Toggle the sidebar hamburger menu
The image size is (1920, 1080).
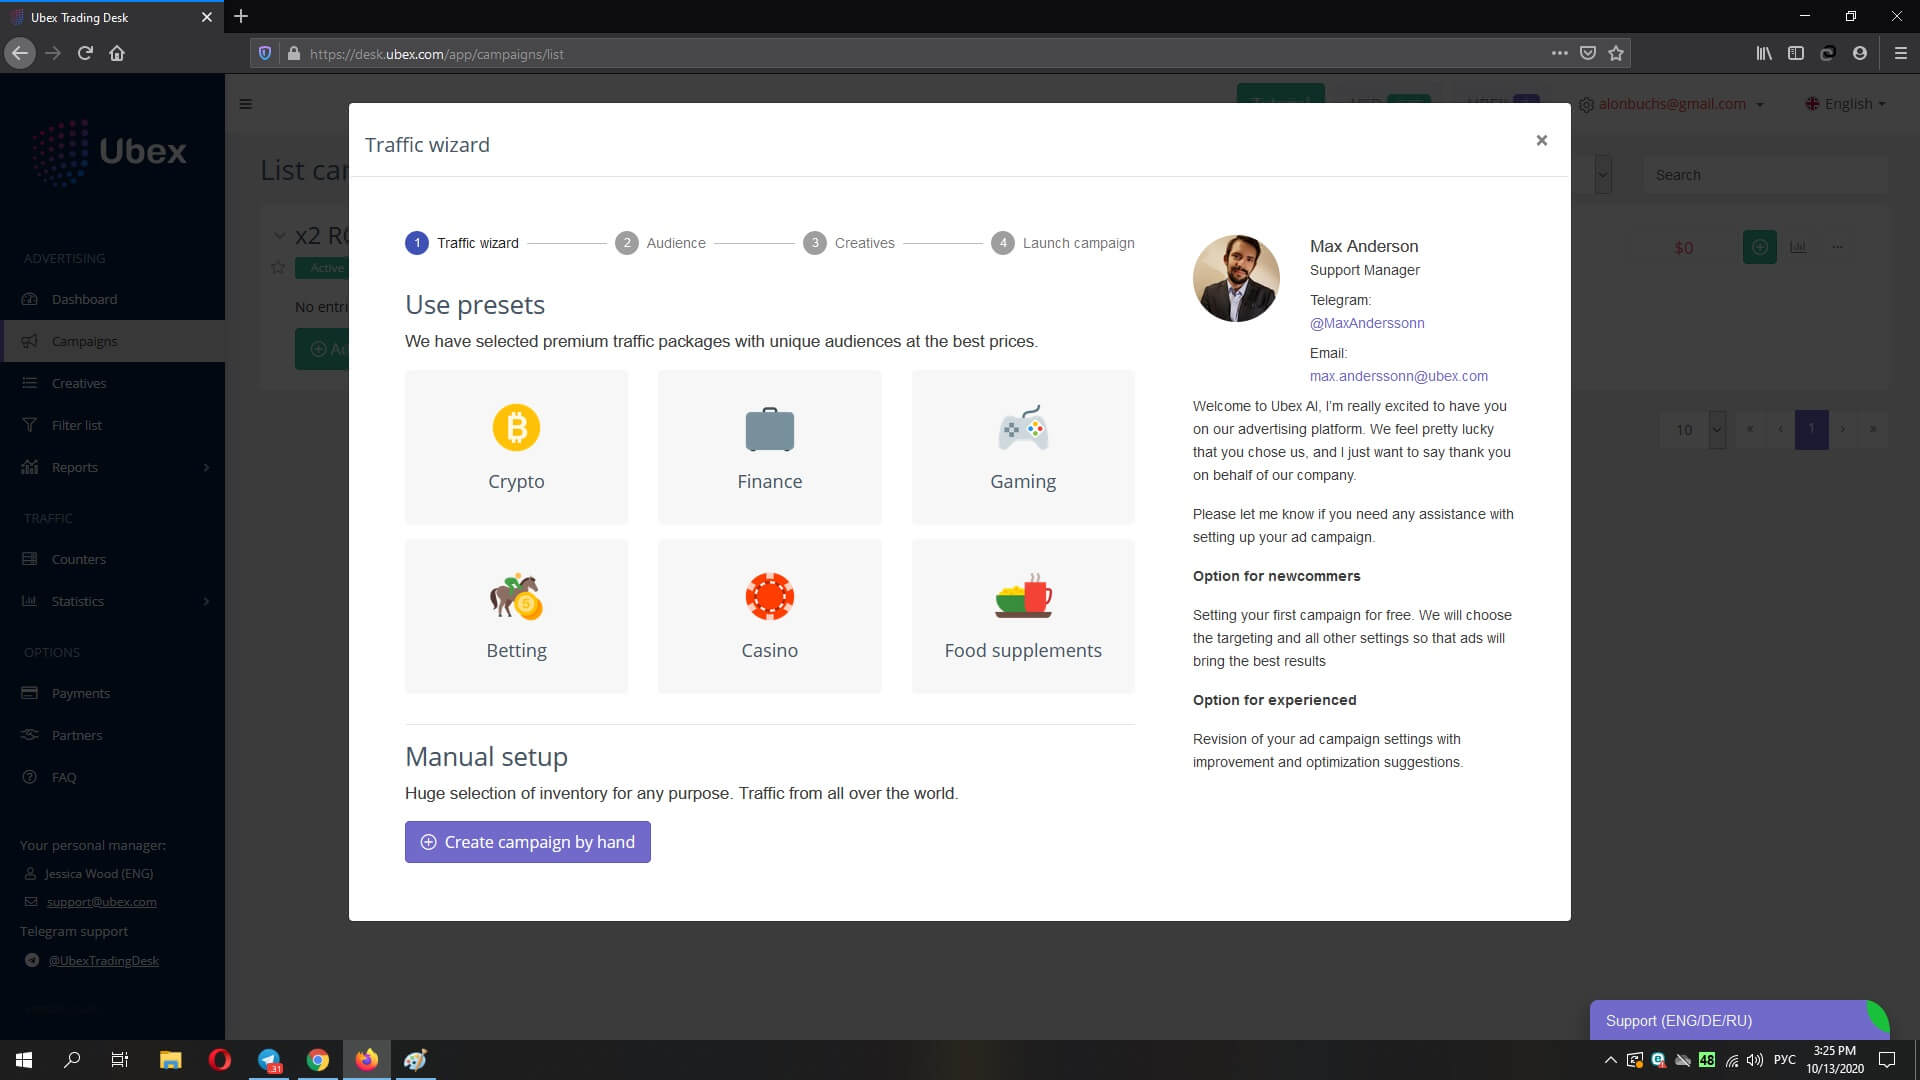(x=246, y=104)
